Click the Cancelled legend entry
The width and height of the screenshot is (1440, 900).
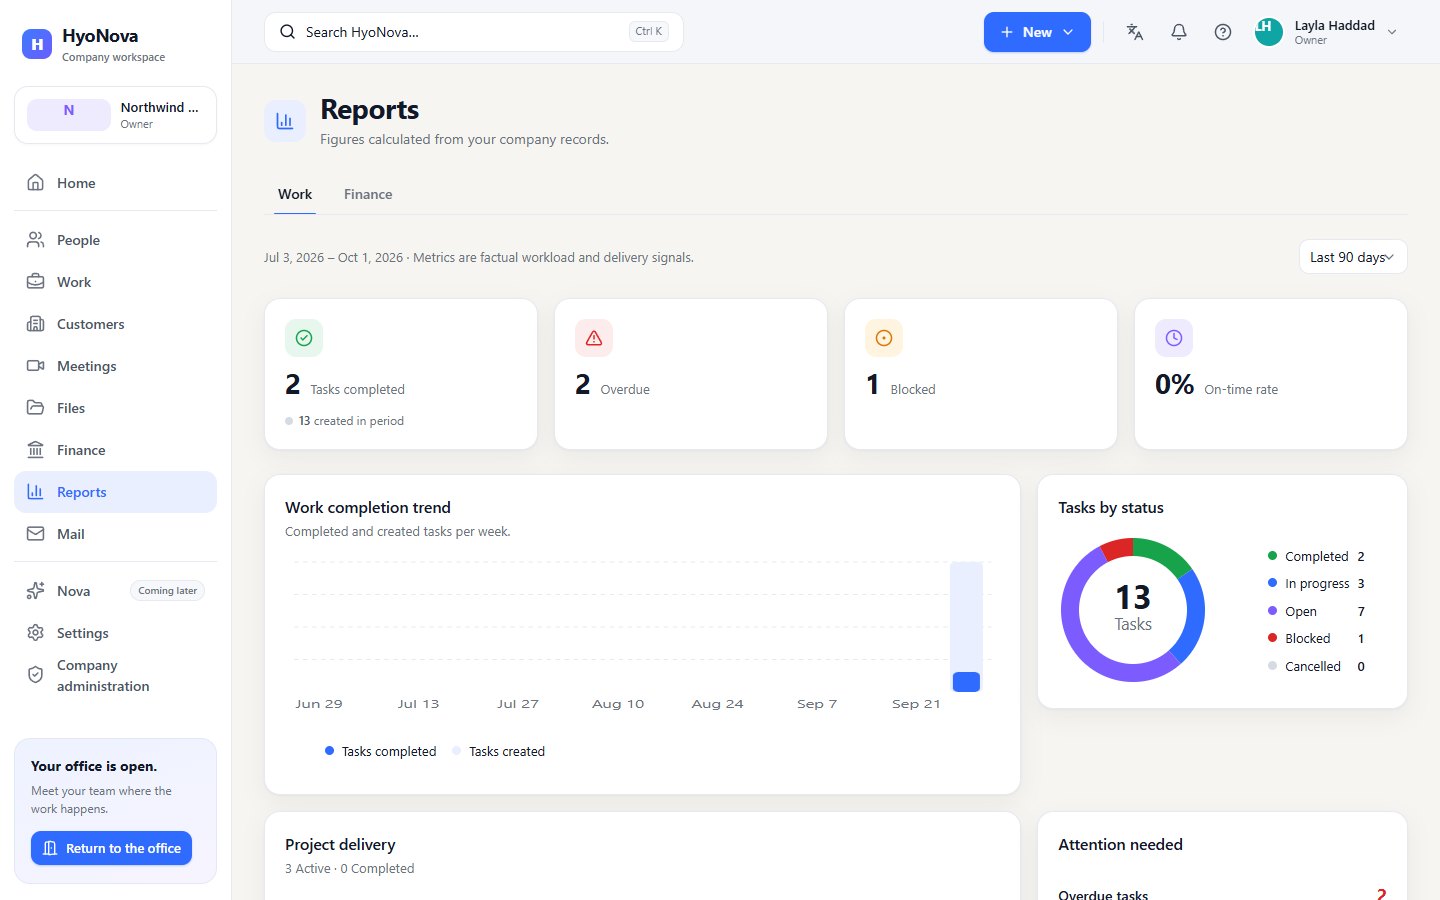[x=1316, y=666]
